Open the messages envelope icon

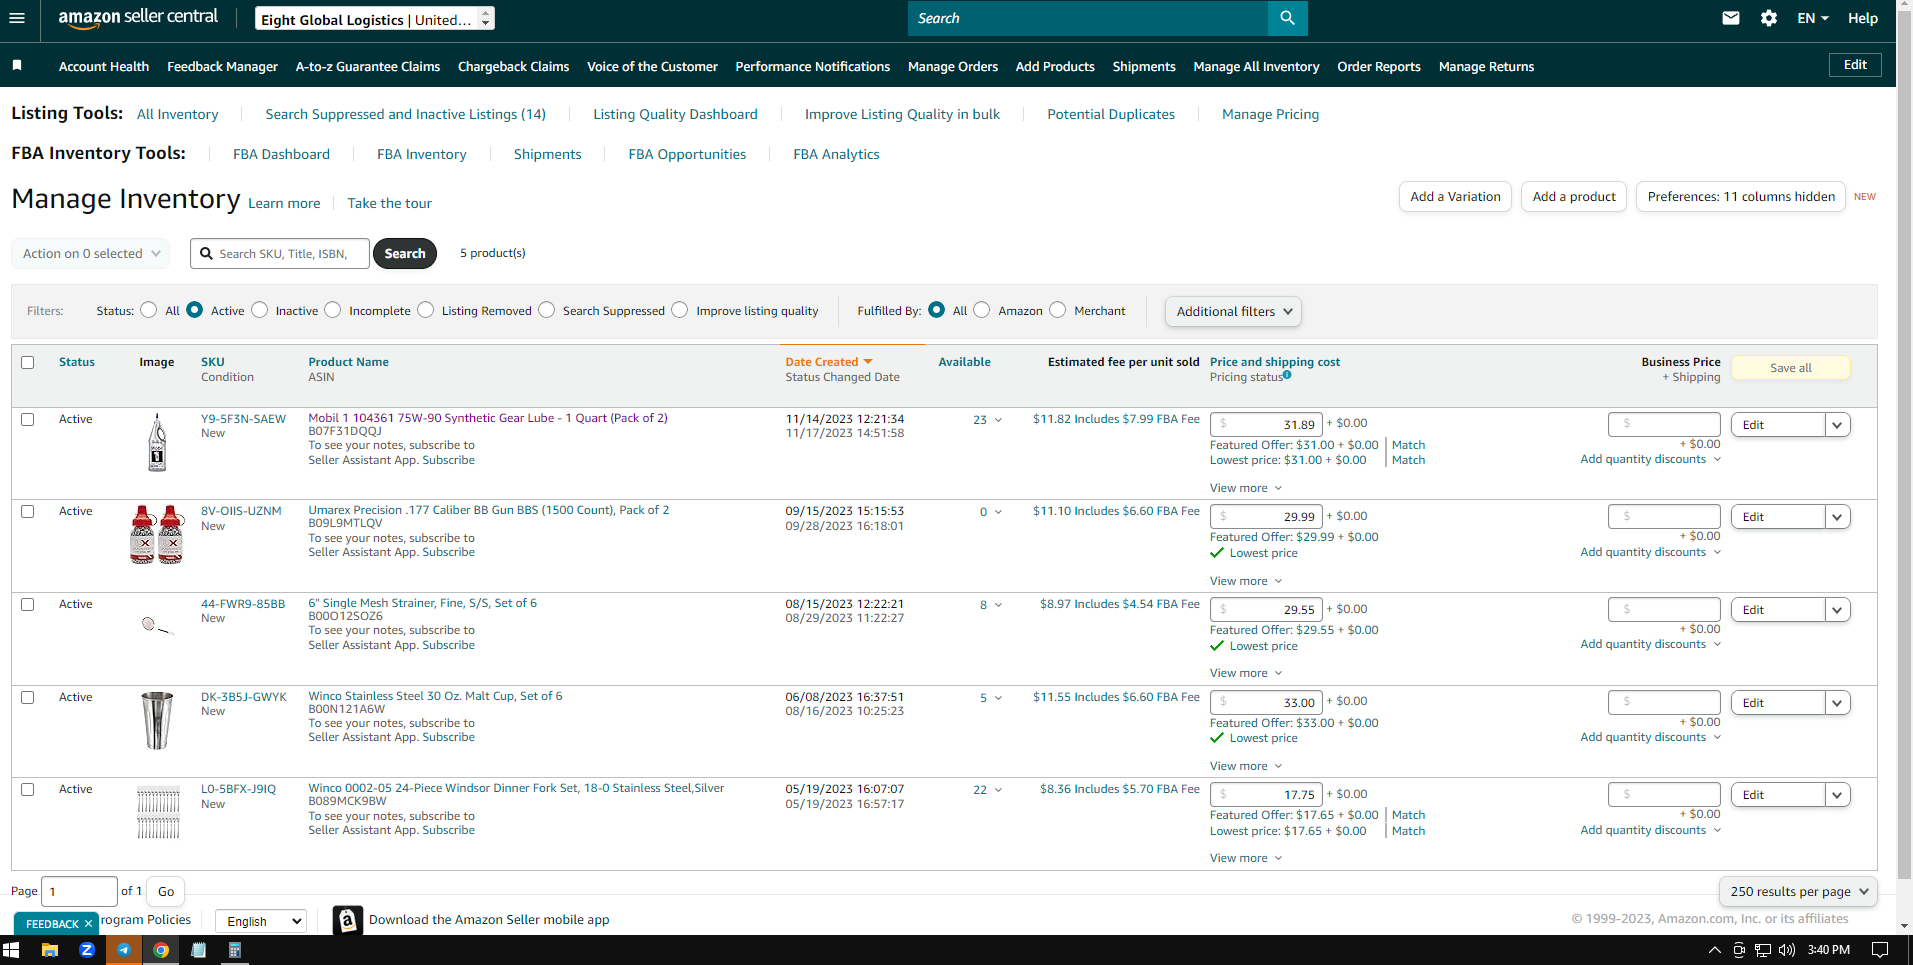(1731, 18)
